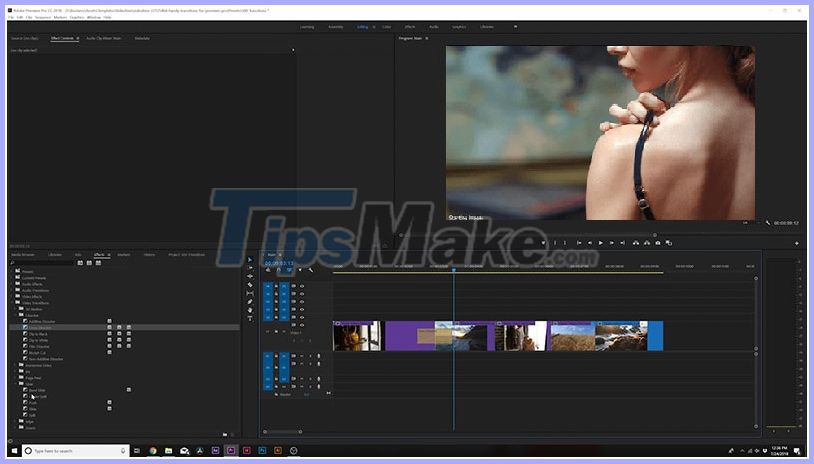Click Add Marker in Program Monitor
Screen dimensions: 814x464
[x=544, y=243]
